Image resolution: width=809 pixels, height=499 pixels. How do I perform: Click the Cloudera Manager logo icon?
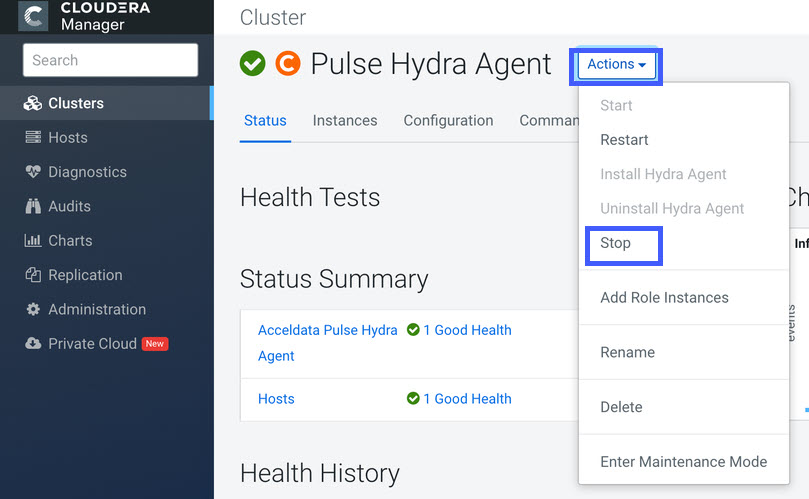pos(33,16)
